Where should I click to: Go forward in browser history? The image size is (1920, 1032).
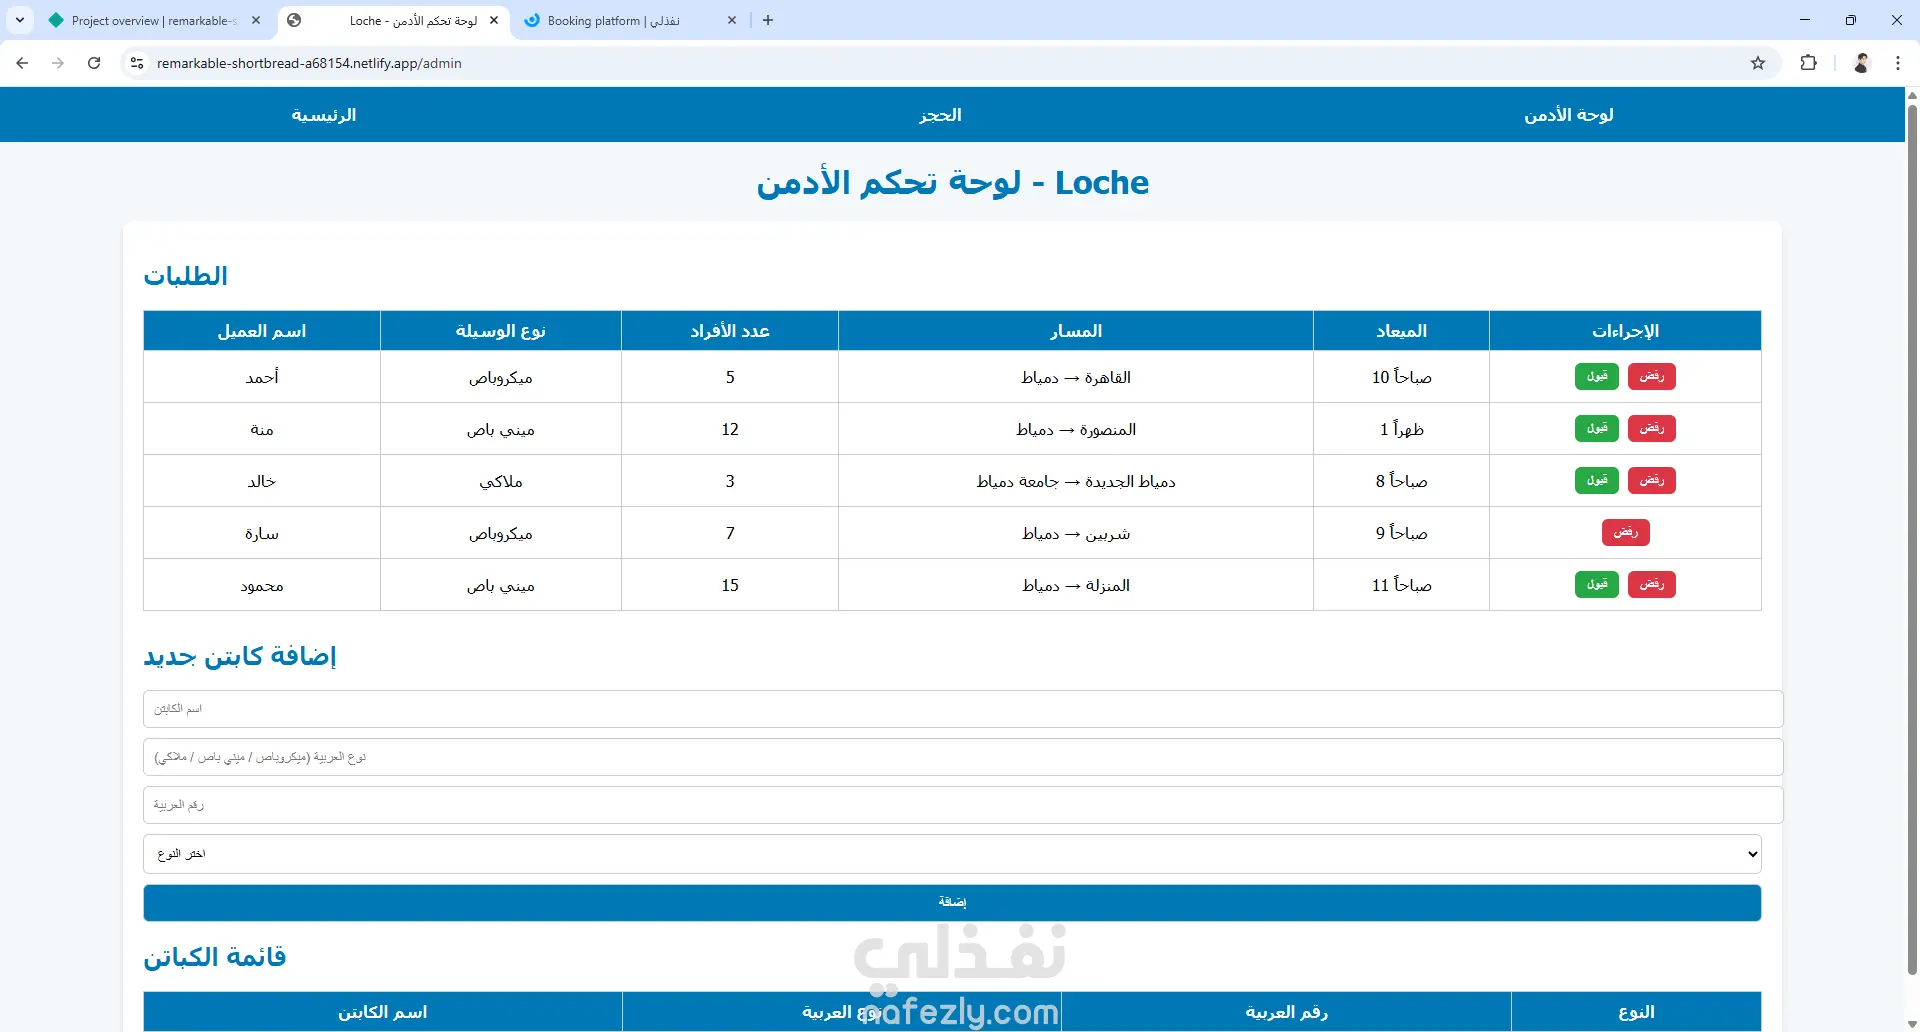point(58,63)
